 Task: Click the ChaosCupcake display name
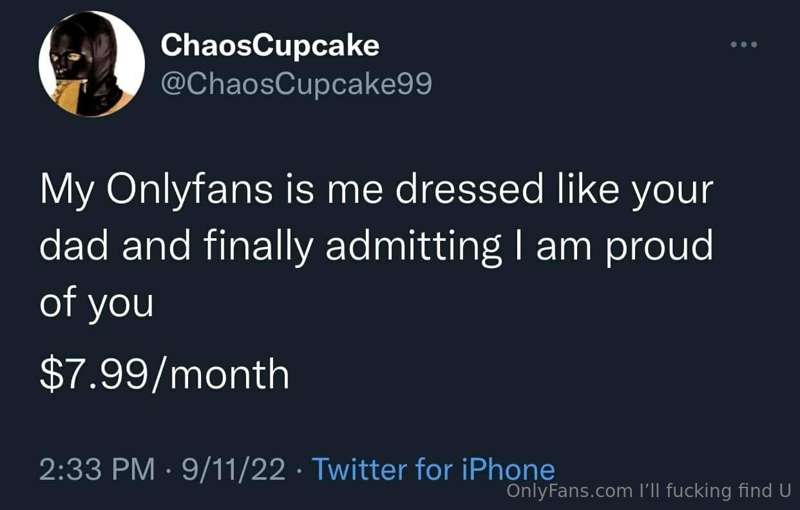point(270,46)
